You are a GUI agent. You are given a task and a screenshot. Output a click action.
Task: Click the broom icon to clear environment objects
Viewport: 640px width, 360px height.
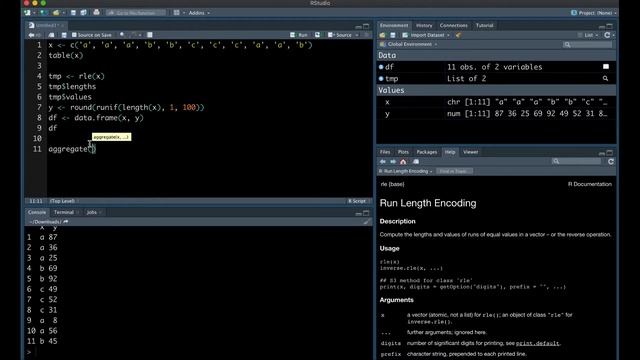click(458, 35)
